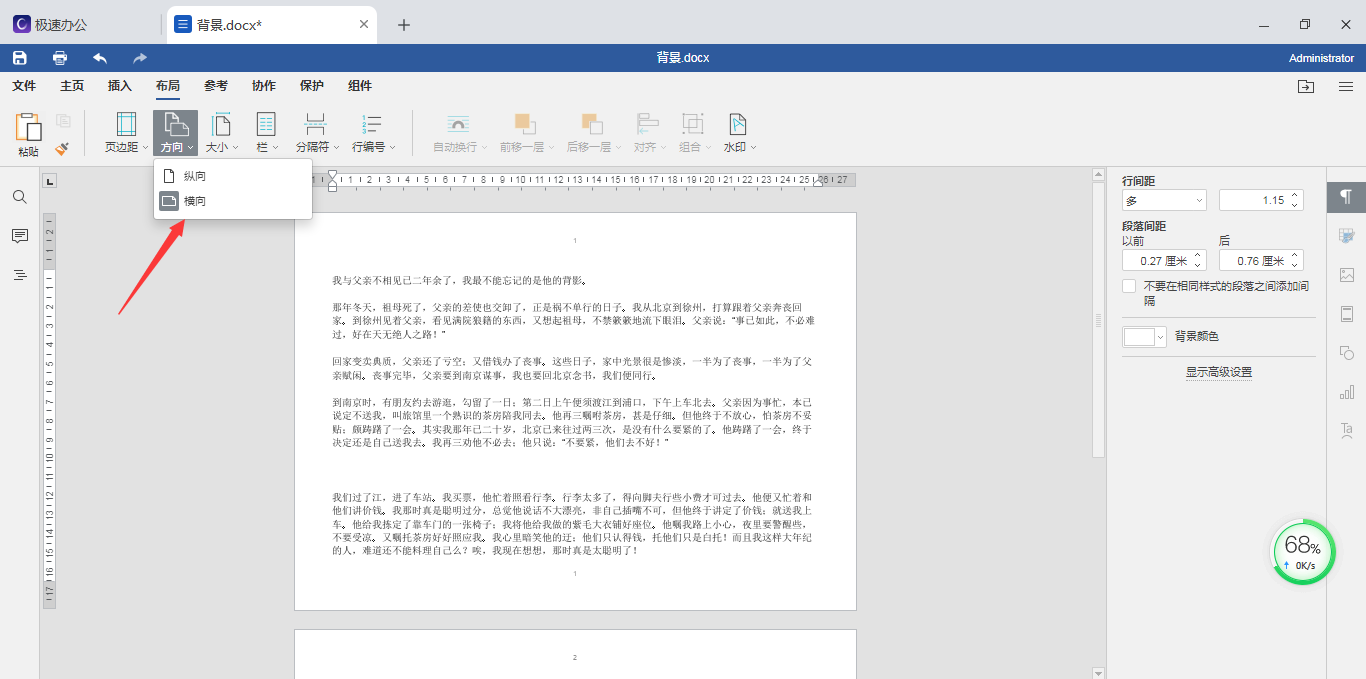Open shape settings icon in right sidebar
The height and width of the screenshot is (679, 1366).
click(x=1346, y=353)
